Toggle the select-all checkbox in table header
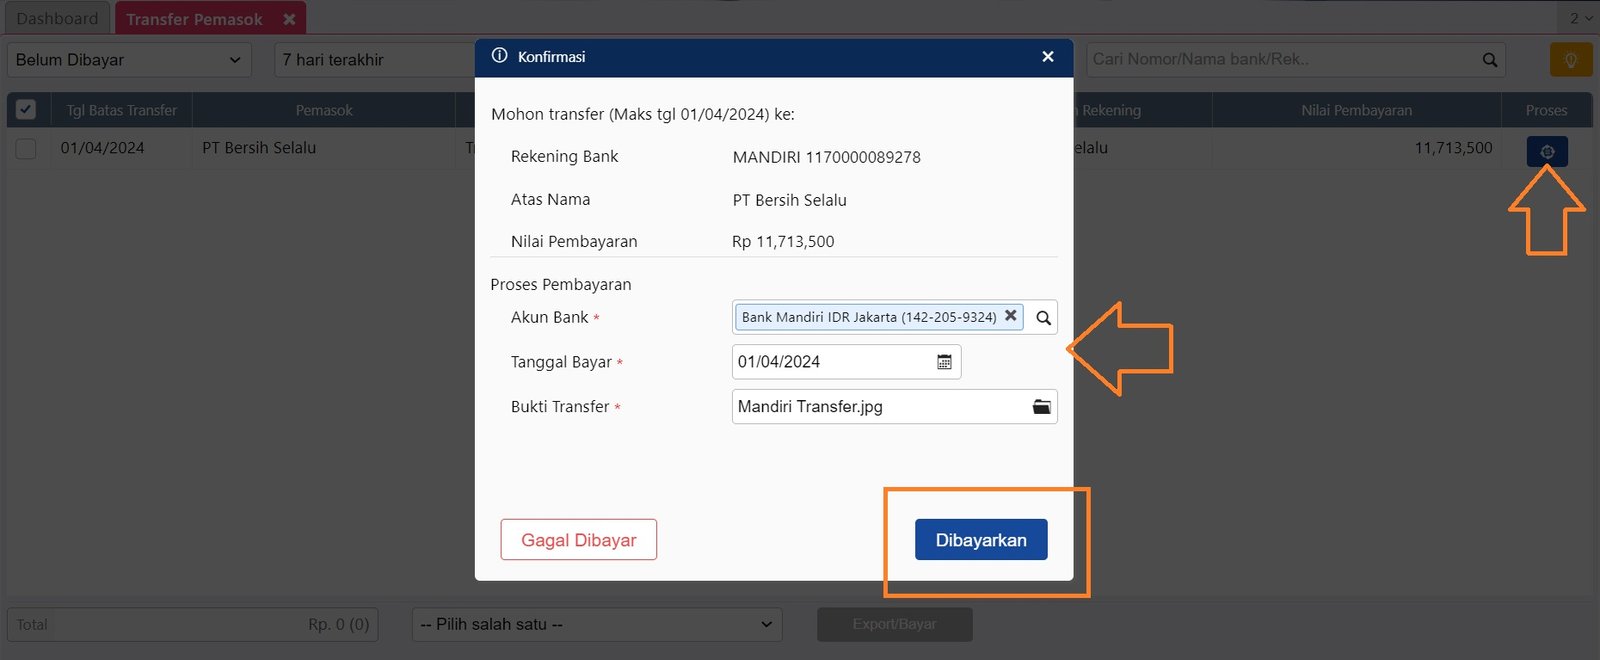The height and width of the screenshot is (660, 1600). [x=26, y=110]
